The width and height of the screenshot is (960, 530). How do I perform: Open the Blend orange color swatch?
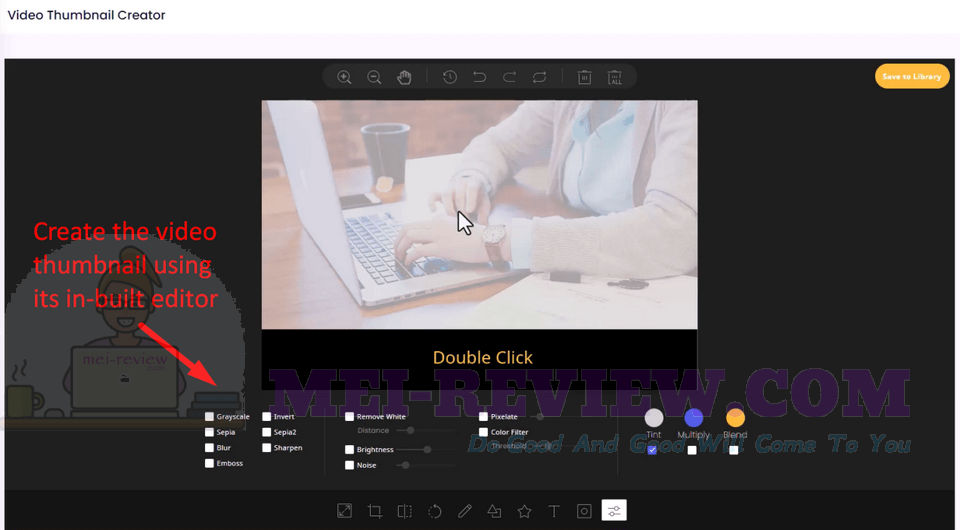[x=735, y=418]
